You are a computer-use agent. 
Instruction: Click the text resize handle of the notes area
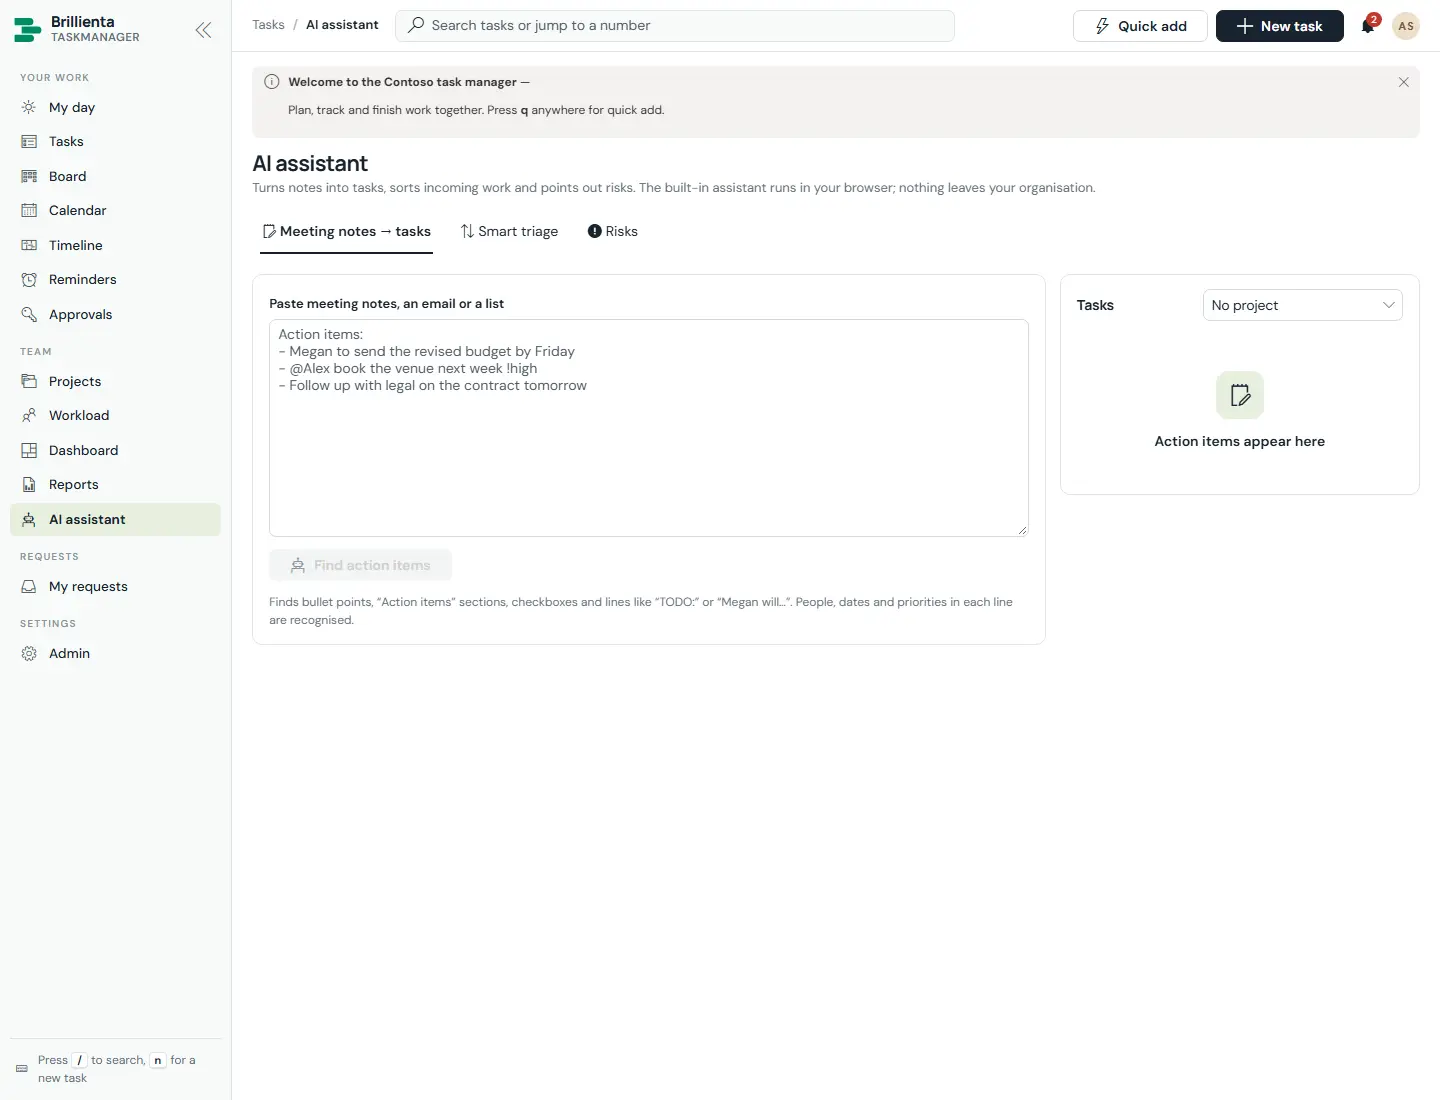(1022, 530)
